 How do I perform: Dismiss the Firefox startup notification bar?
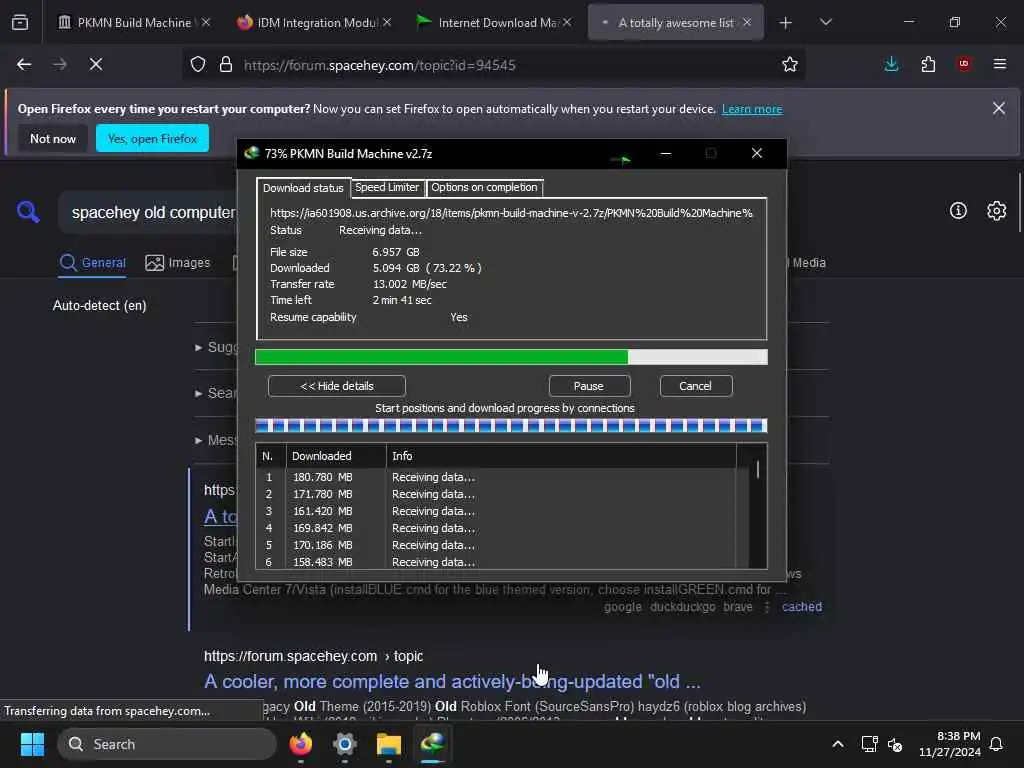pos(999,108)
